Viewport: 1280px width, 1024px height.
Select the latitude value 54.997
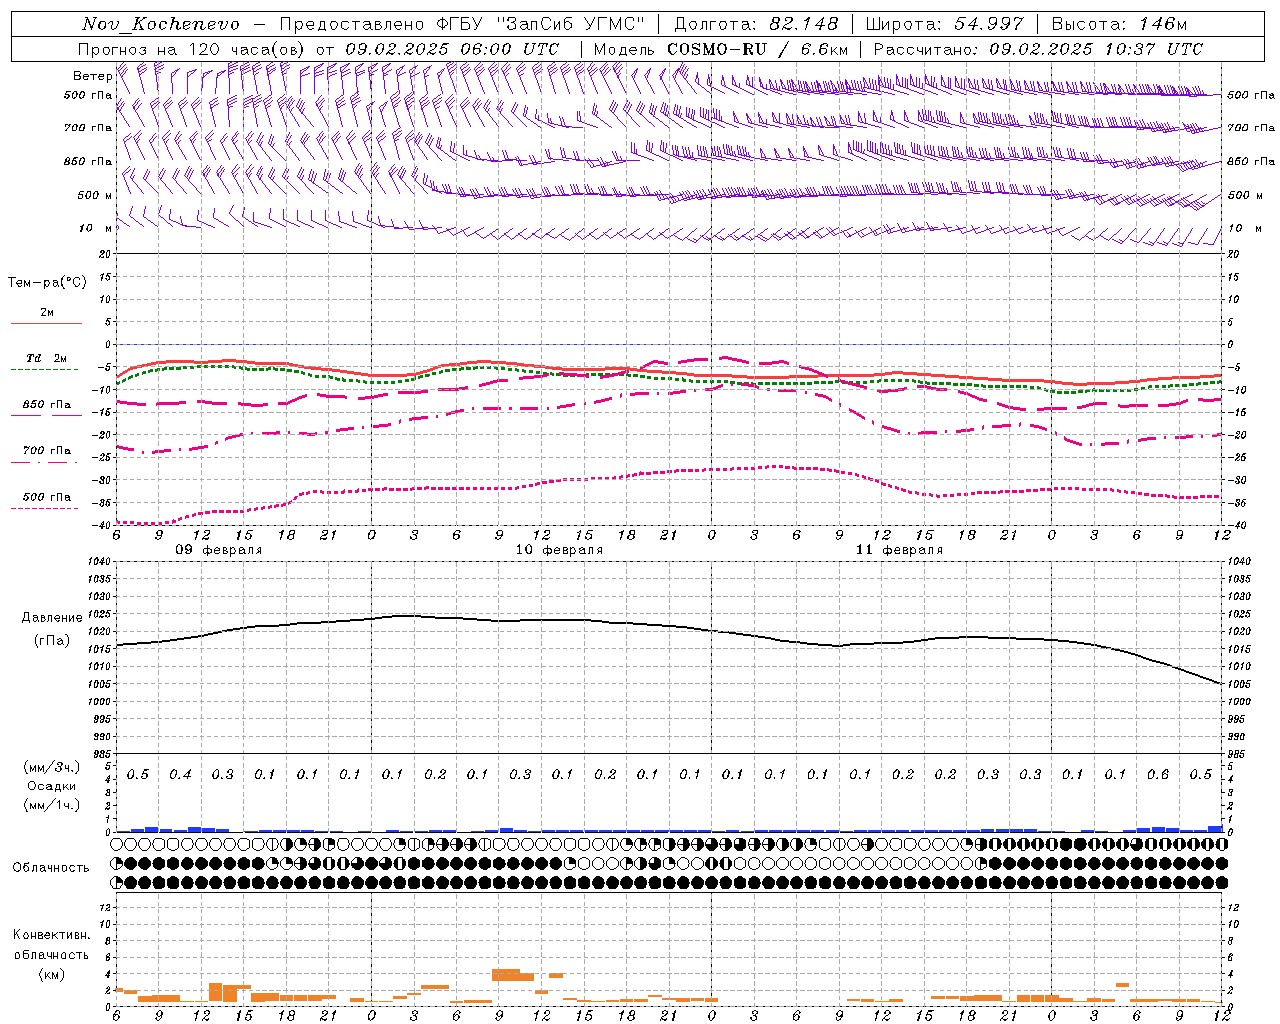click(x=989, y=24)
